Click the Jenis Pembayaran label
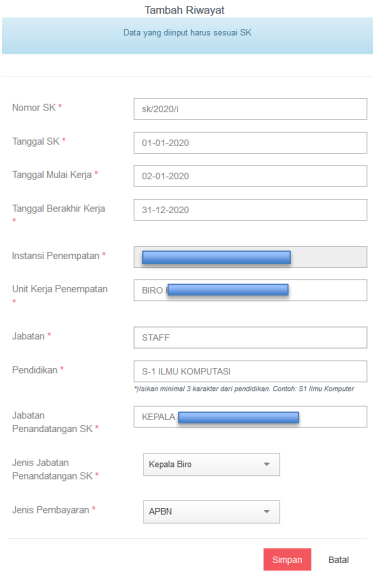375x576 pixels. pyautogui.click(x=51, y=510)
